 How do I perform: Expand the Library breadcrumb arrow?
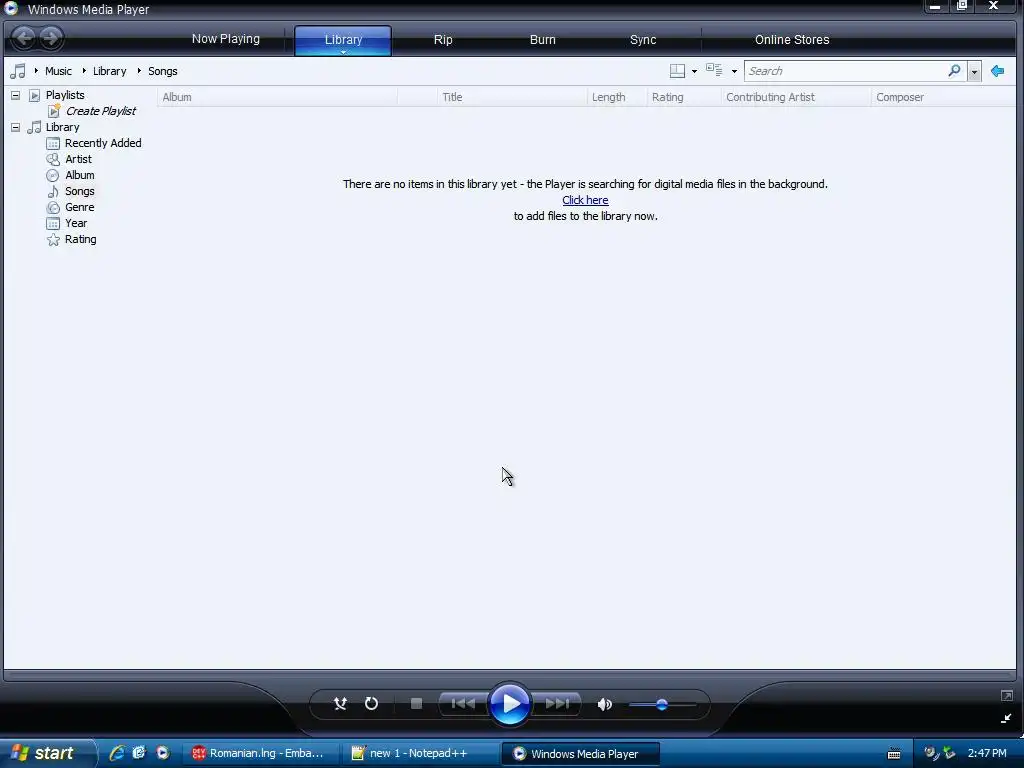coord(84,71)
